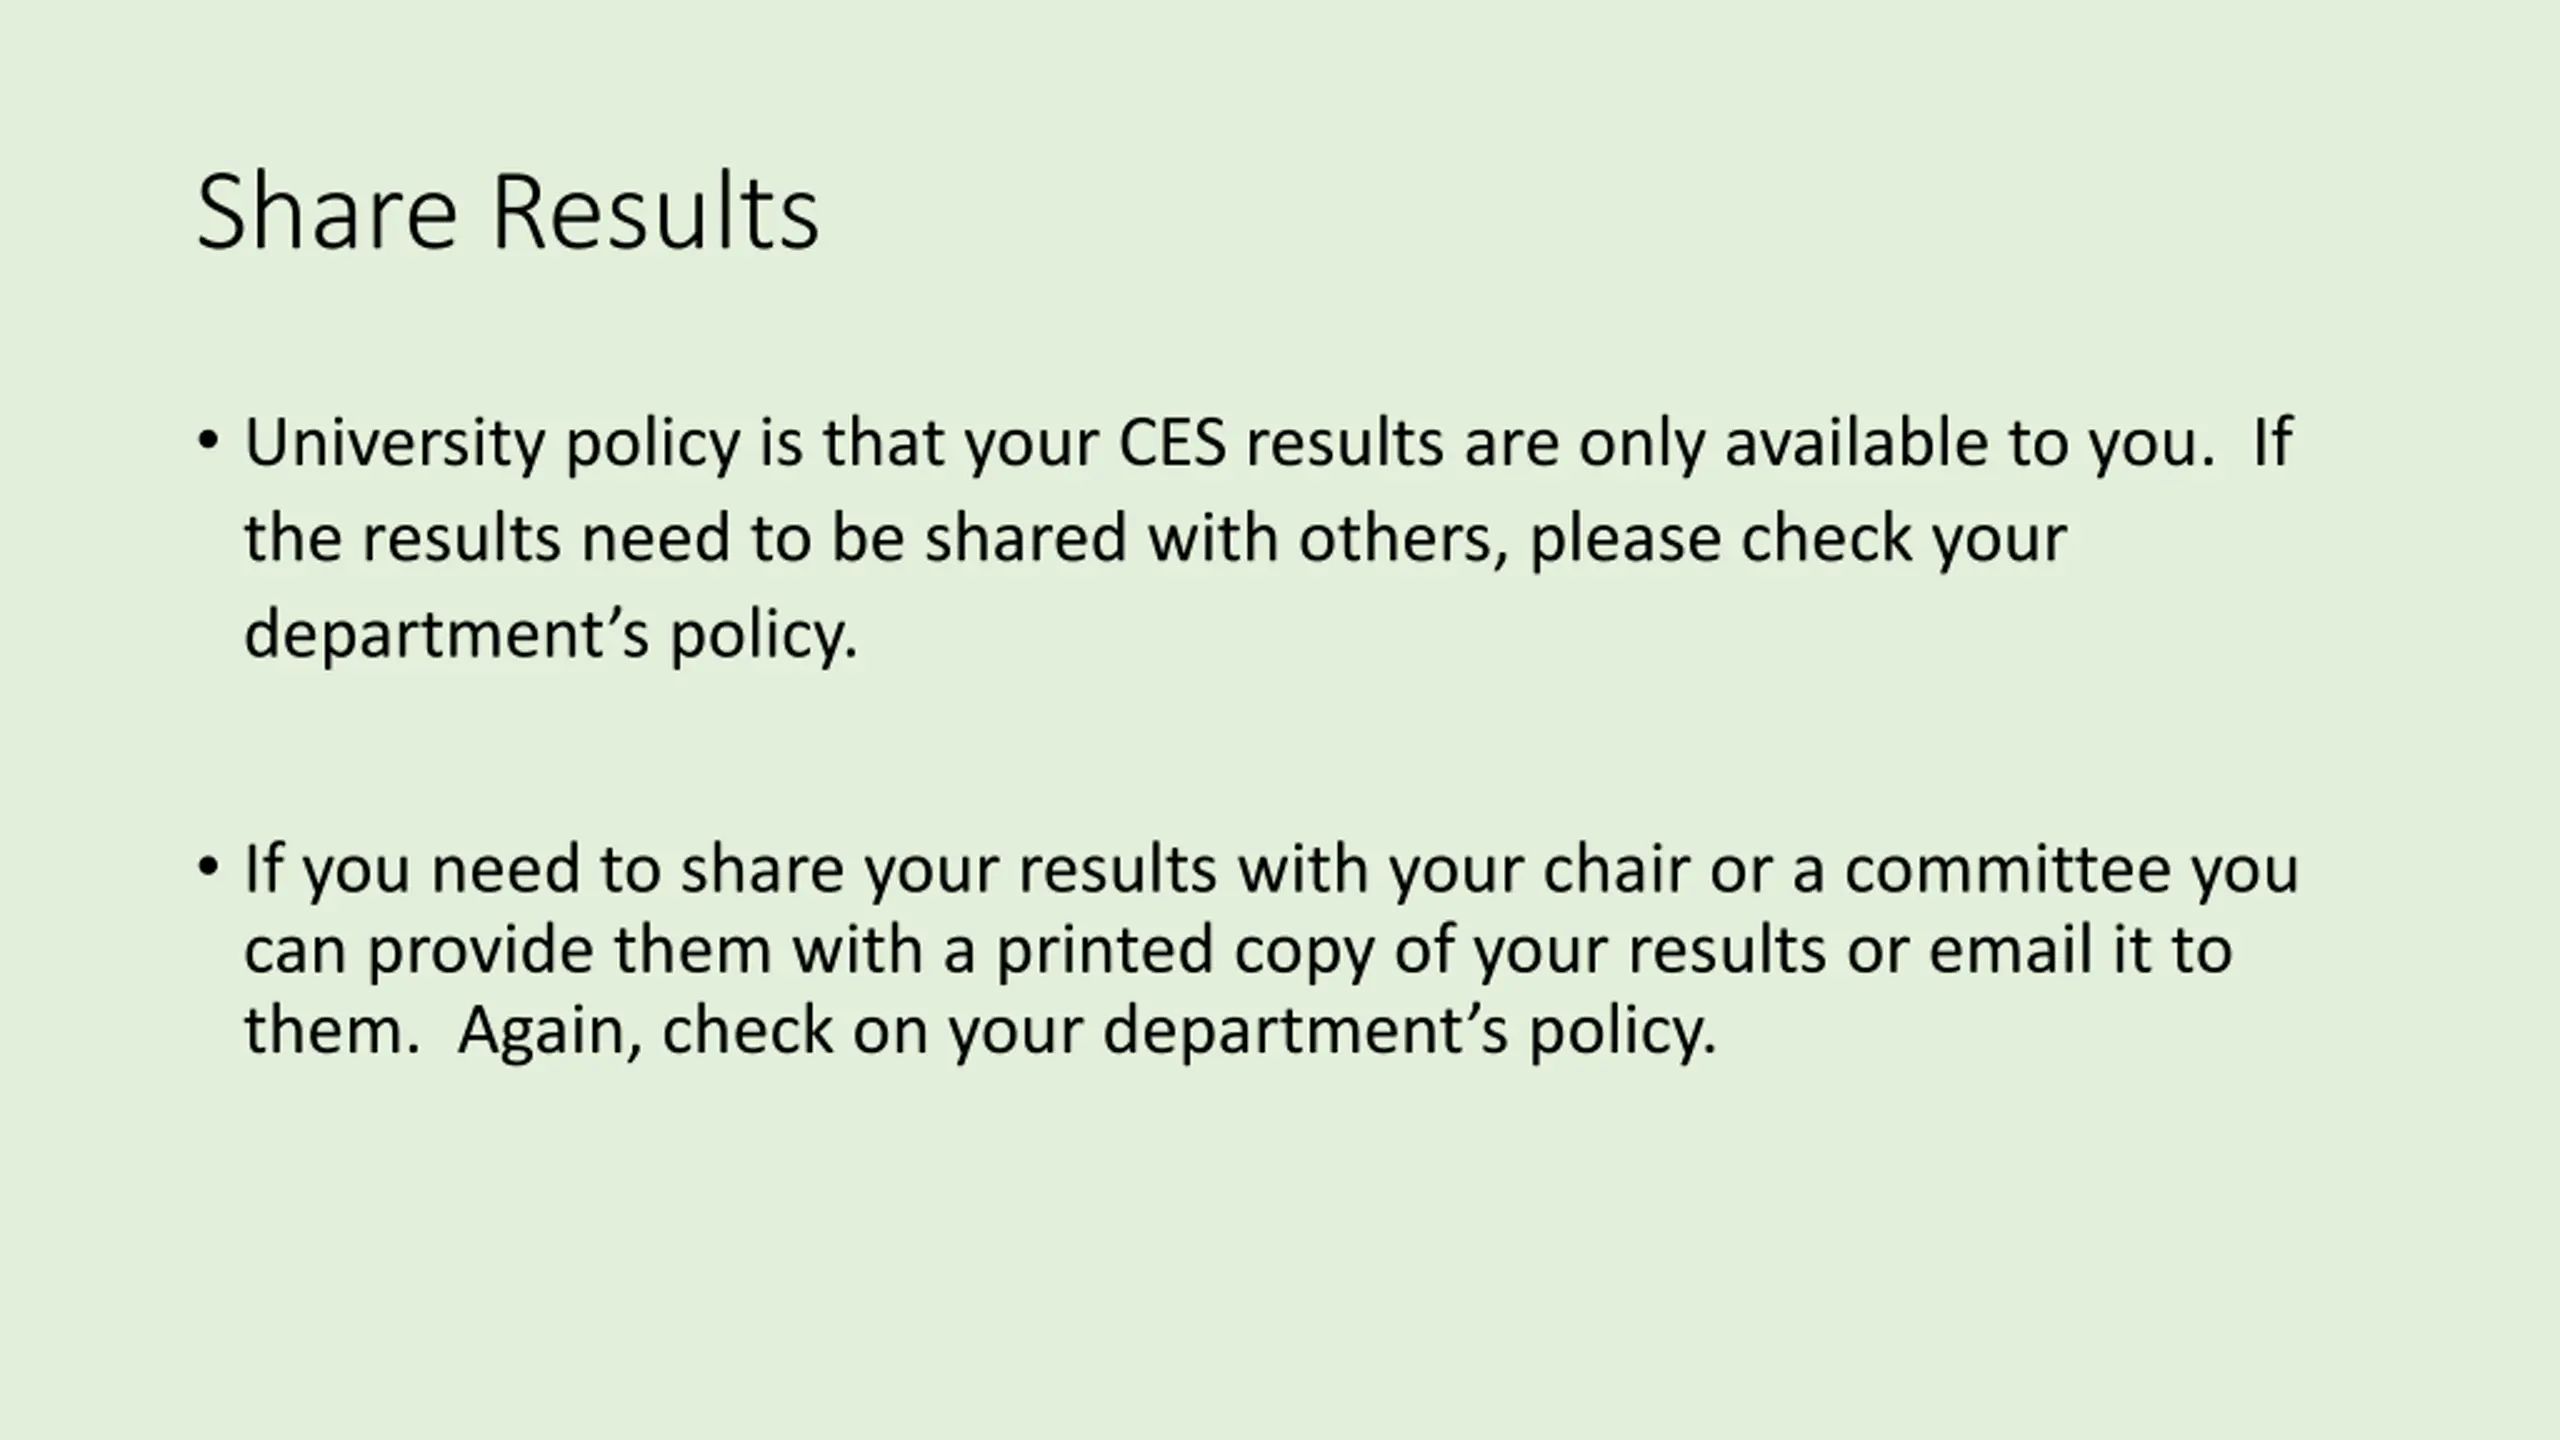Click the text If you need to share
This screenshot has height=1440, width=2560.
tap(621, 869)
